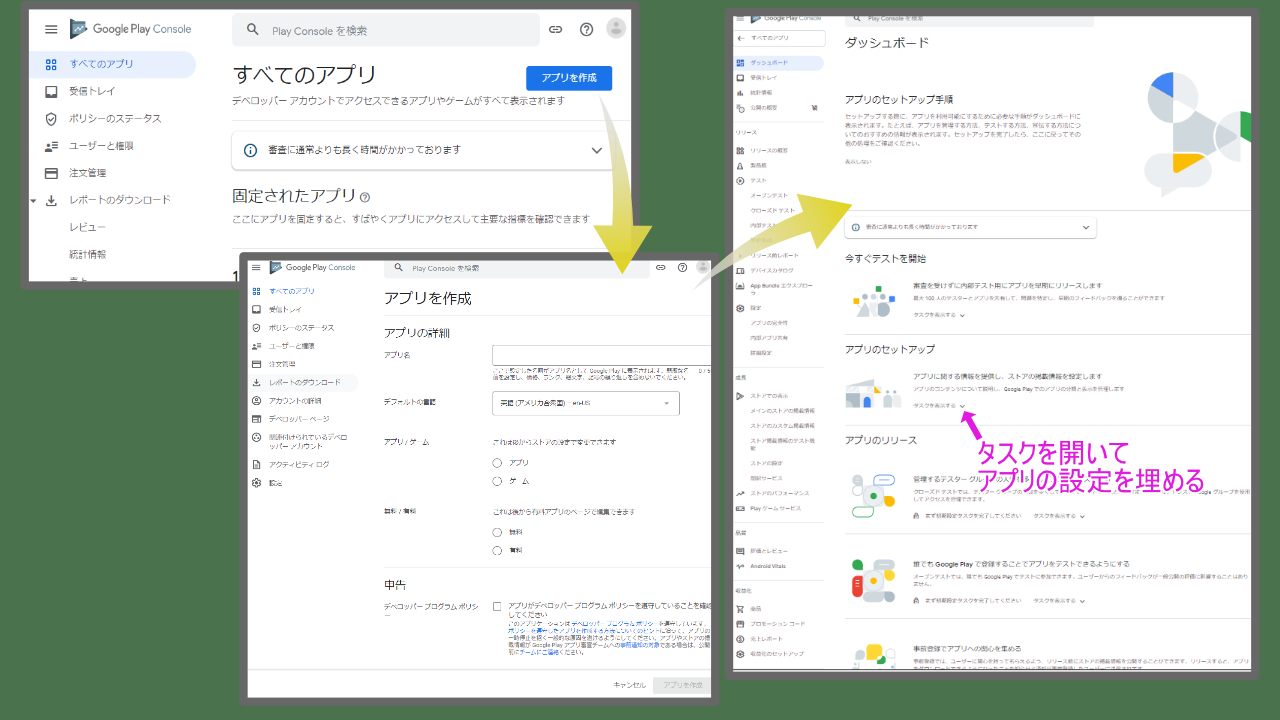Click Android Vitals icon in dashboard sidebar
This screenshot has width=1280, height=720.
tap(740, 566)
